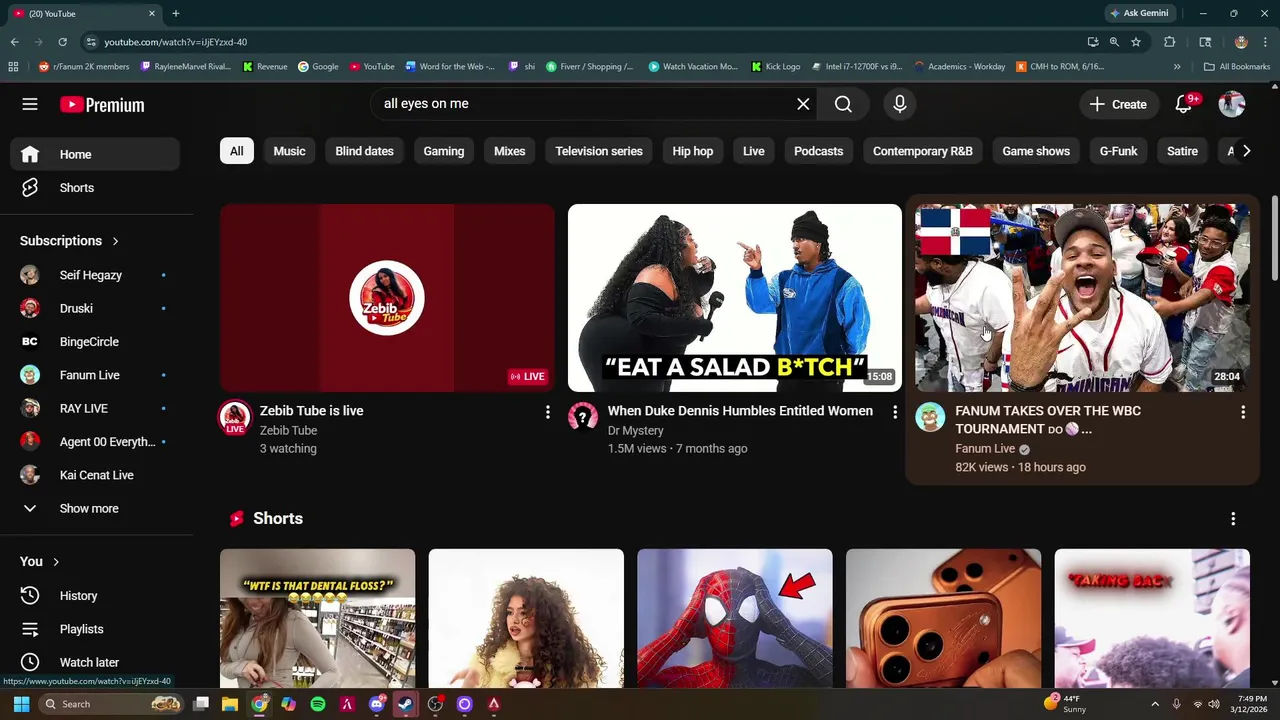
Task: Select the All filter chip
Action: click(x=237, y=151)
